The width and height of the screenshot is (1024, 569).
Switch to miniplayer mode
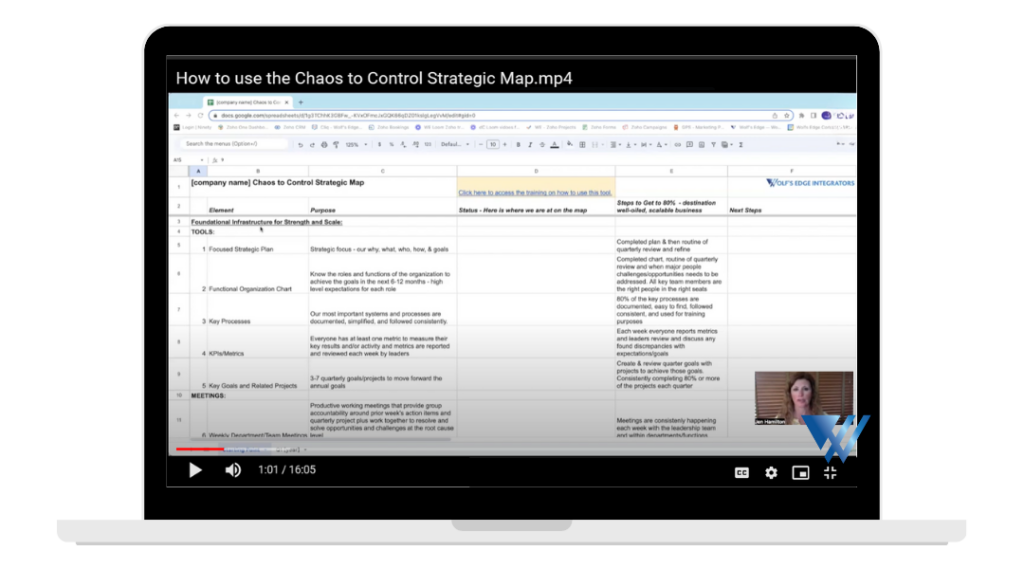[801, 472]
